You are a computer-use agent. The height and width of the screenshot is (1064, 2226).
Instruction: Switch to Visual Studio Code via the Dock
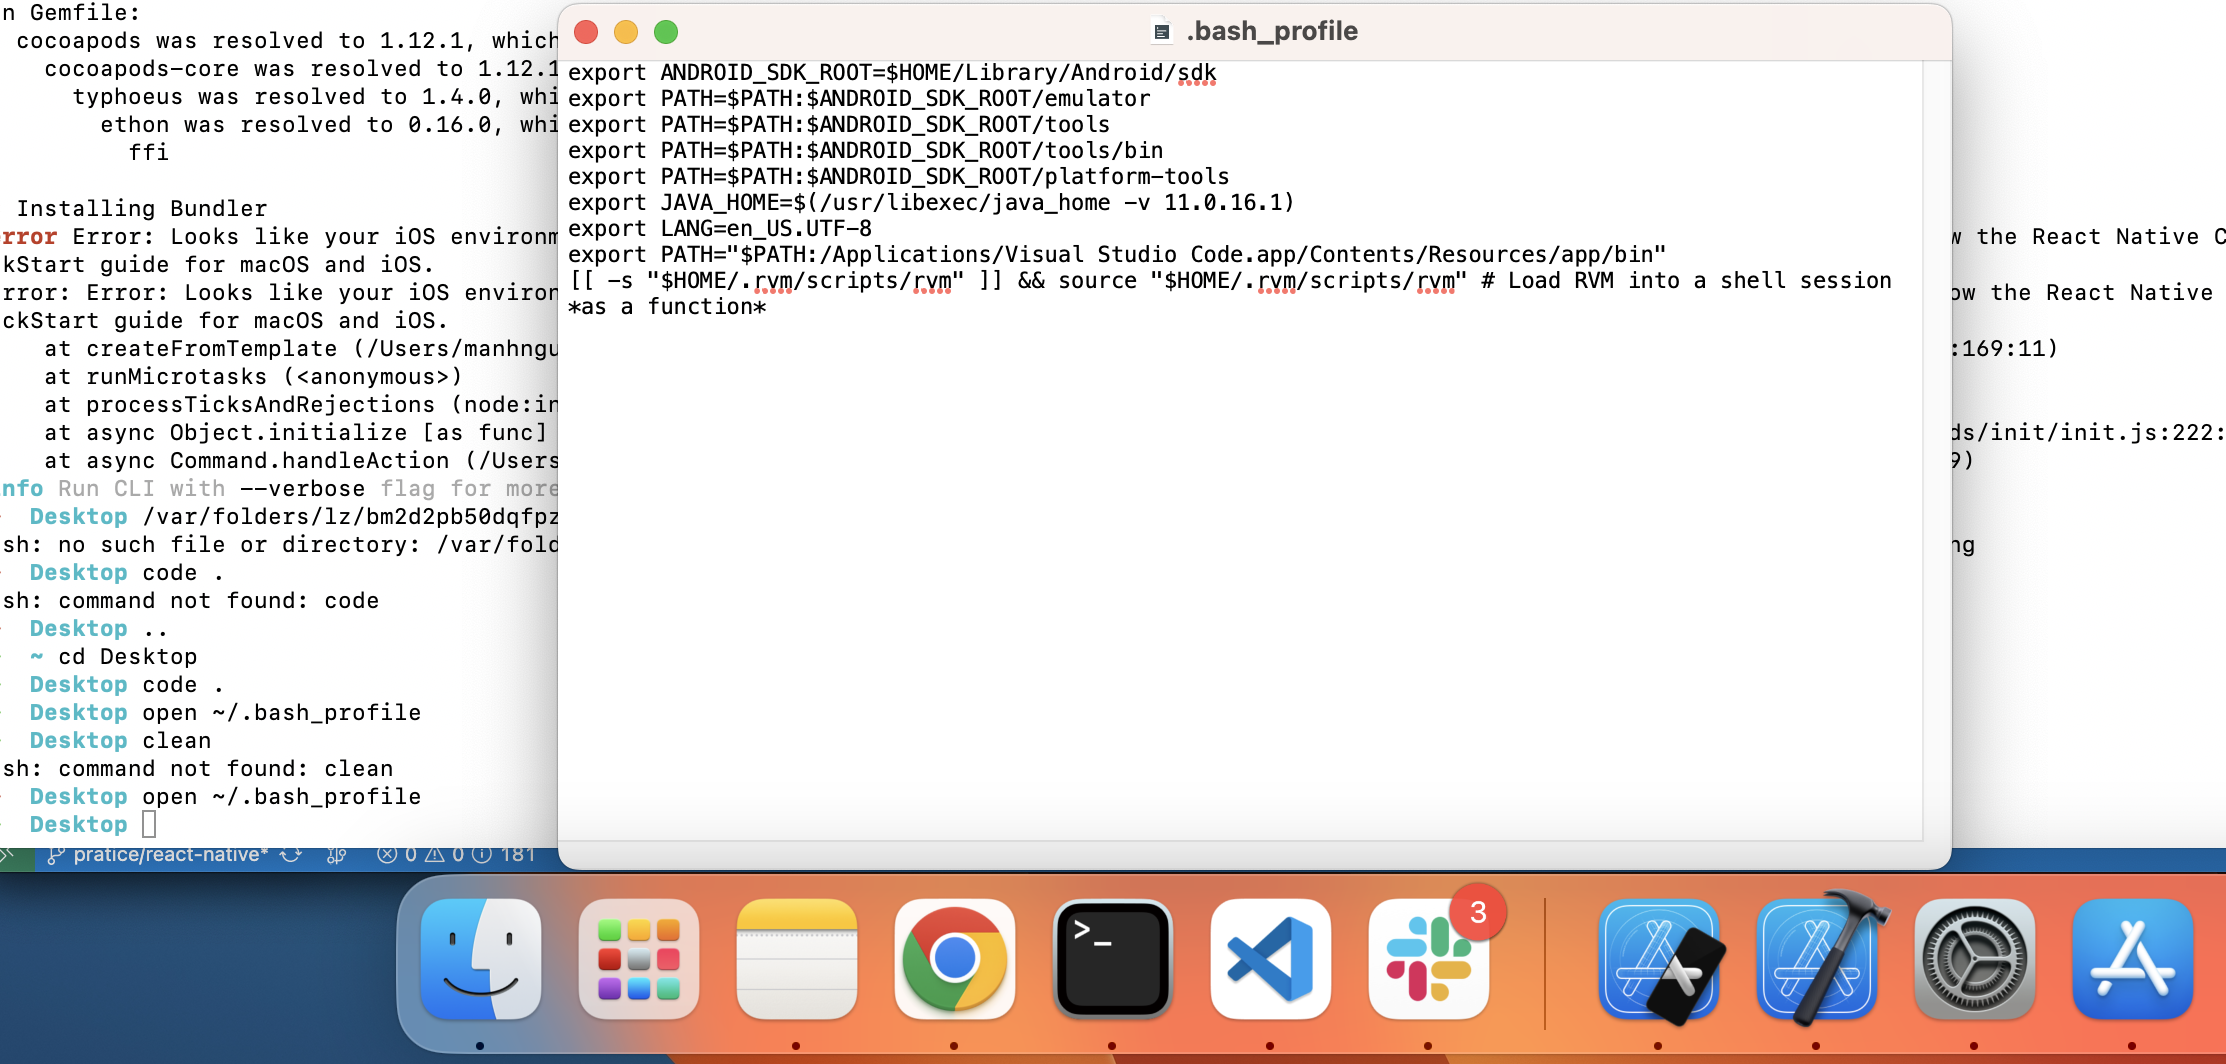coord(1271,959)
